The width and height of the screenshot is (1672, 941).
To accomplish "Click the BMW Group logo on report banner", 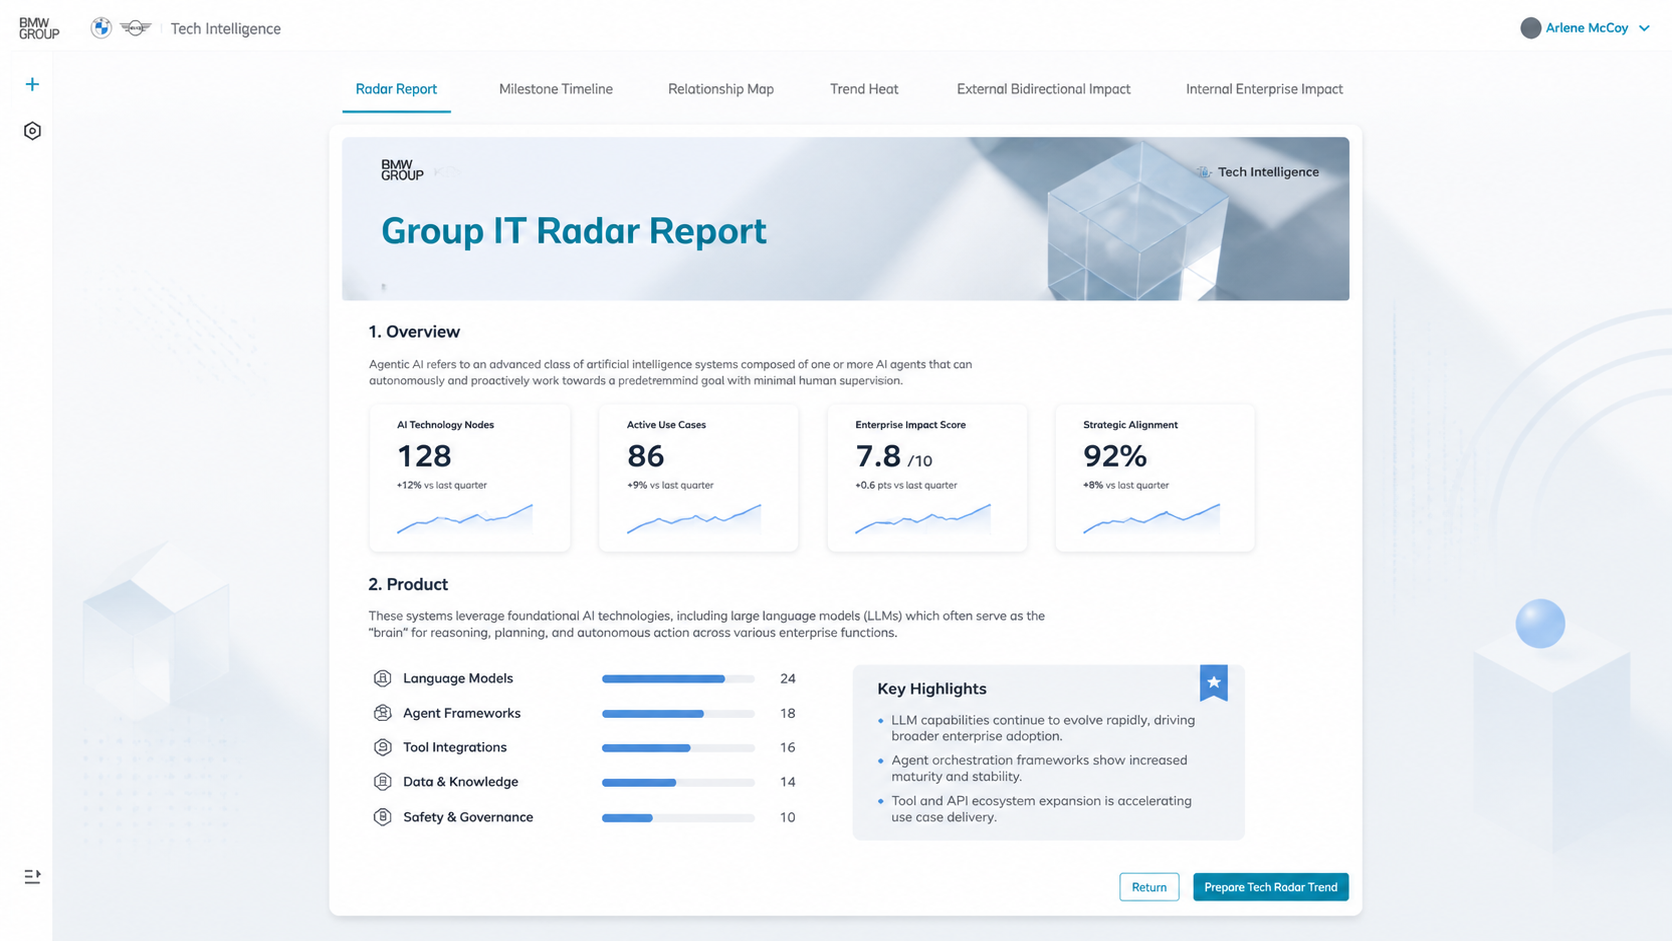I will pyautogui.click(x=402, y=170).
